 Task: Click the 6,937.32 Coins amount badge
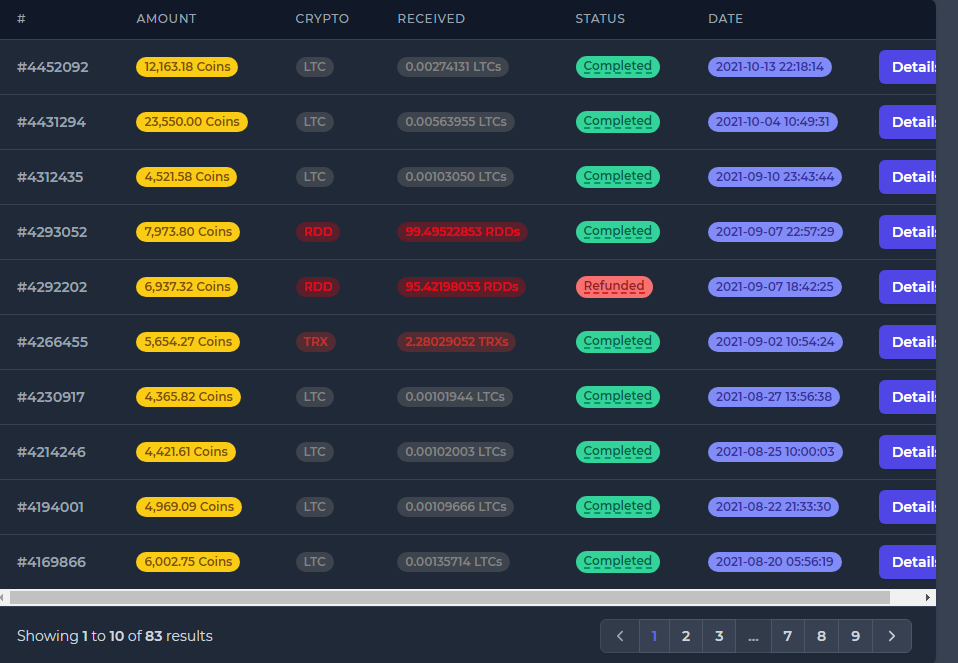click(187, 287)
